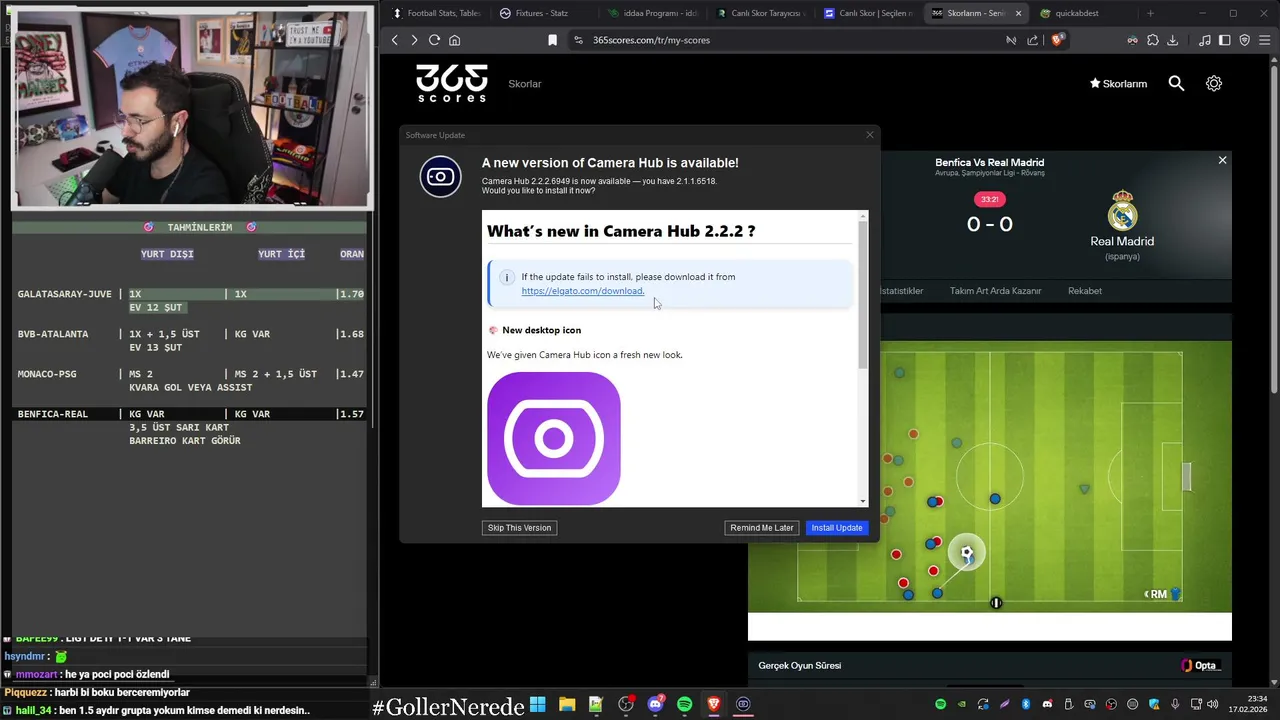
Task: Reload the browser page
Action: coord(434,40)
